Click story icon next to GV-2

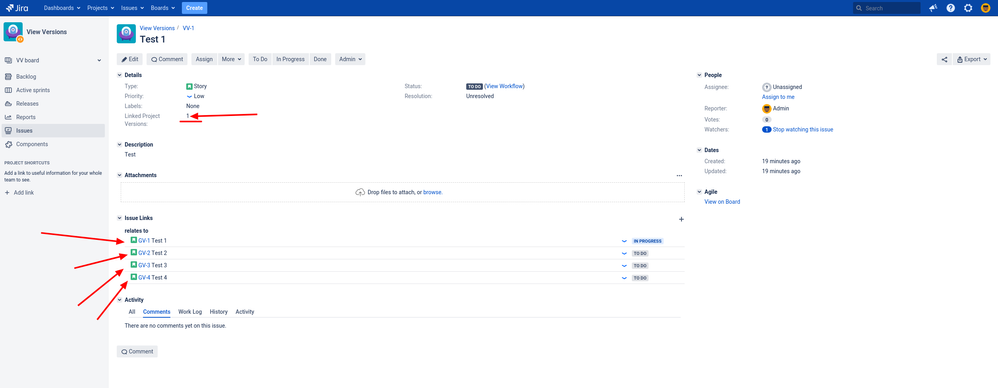click(134, 253)
